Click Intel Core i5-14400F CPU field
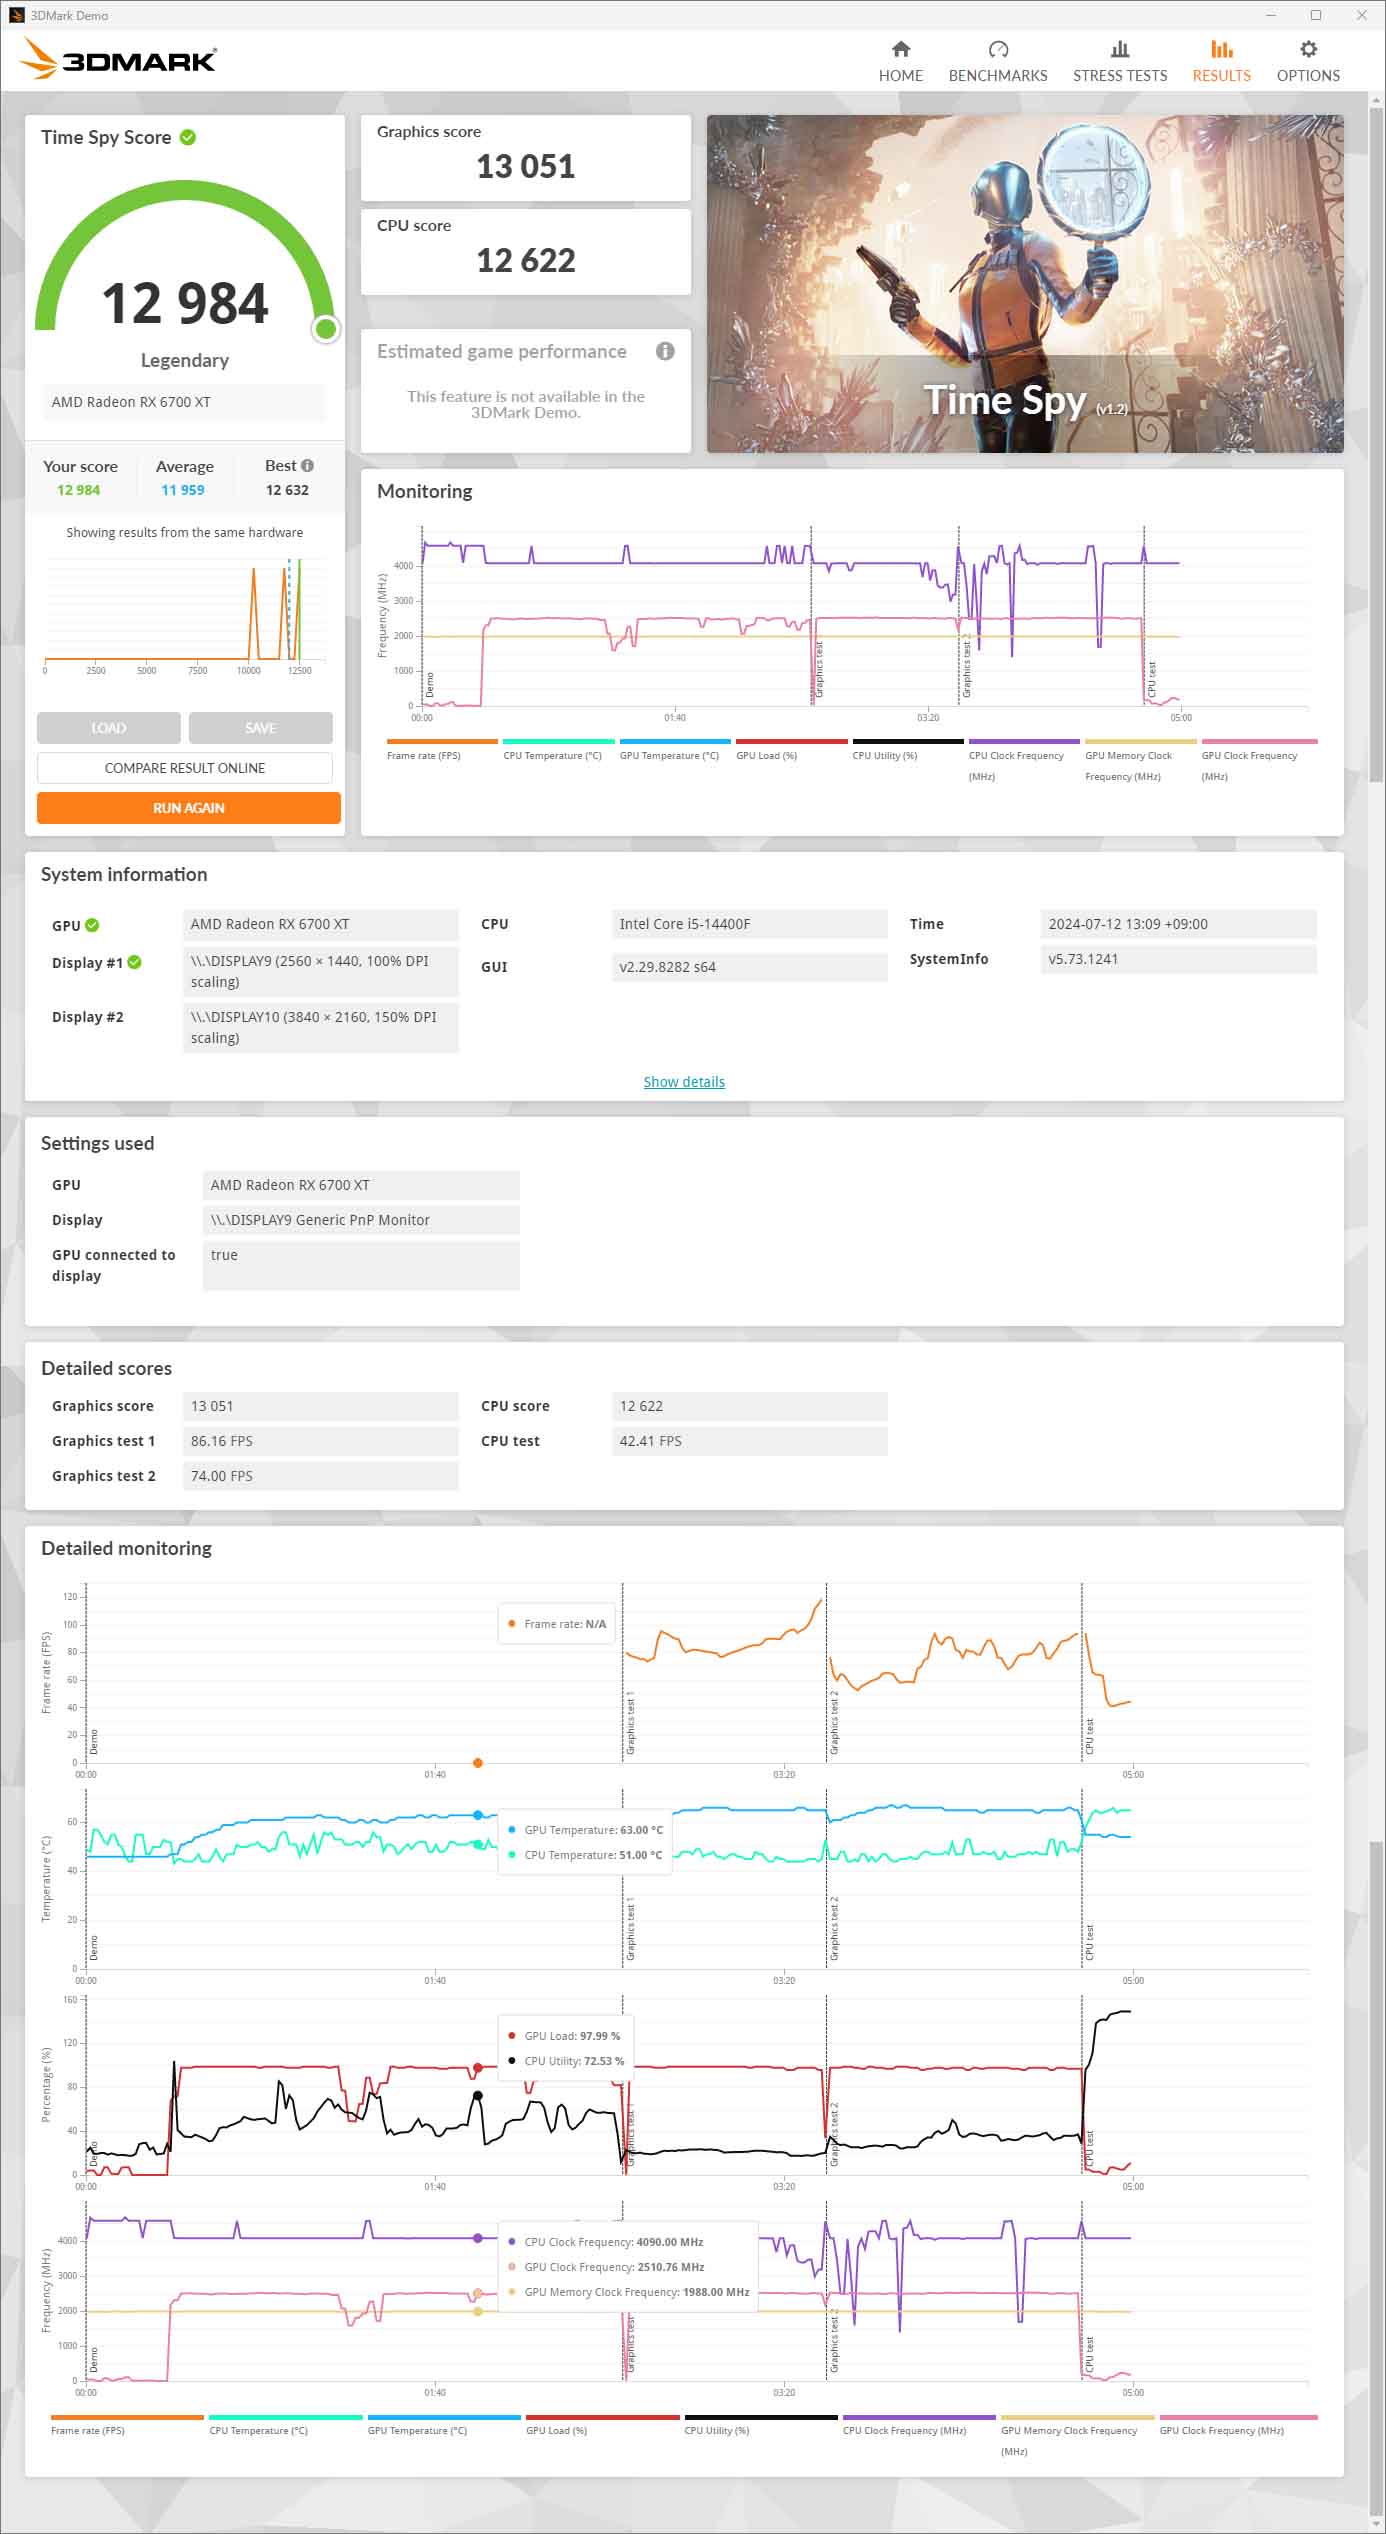 [x=749, y=924]
